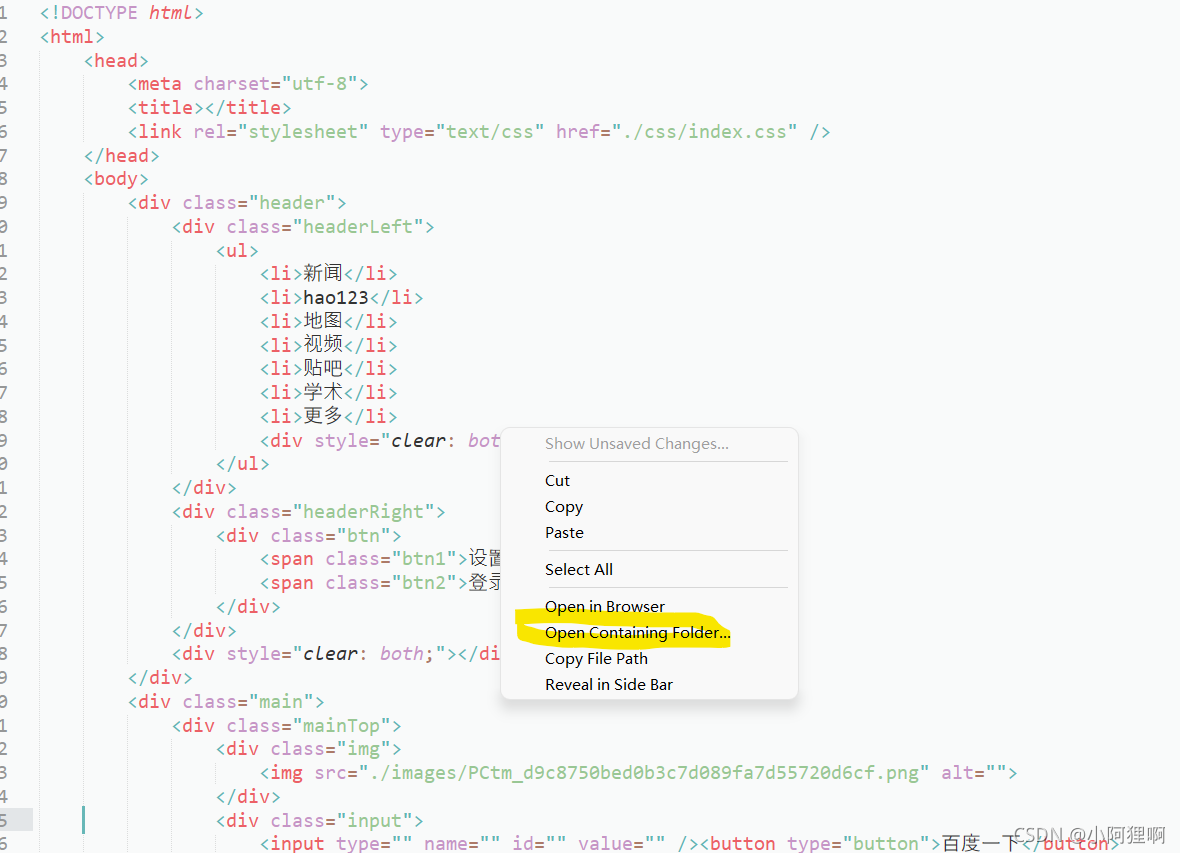Click the opening <body> tag
Image resolution: width=1180 pixels, height=853 pixels.
(x=116, y=179)
